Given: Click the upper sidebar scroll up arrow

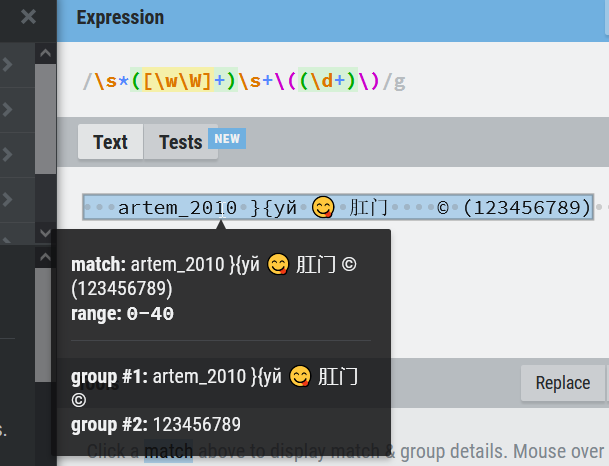Looking at the screenshot, I should (x=45, y=53).
